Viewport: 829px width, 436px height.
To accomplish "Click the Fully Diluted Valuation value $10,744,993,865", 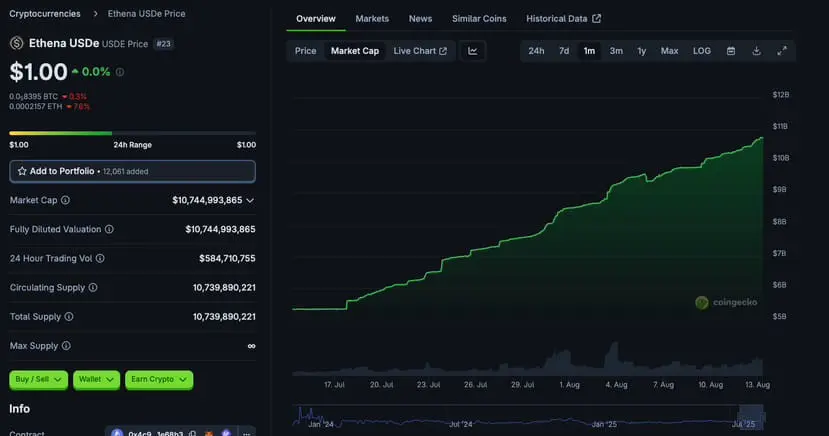I will pyautogui.click(x=220, y=229).
